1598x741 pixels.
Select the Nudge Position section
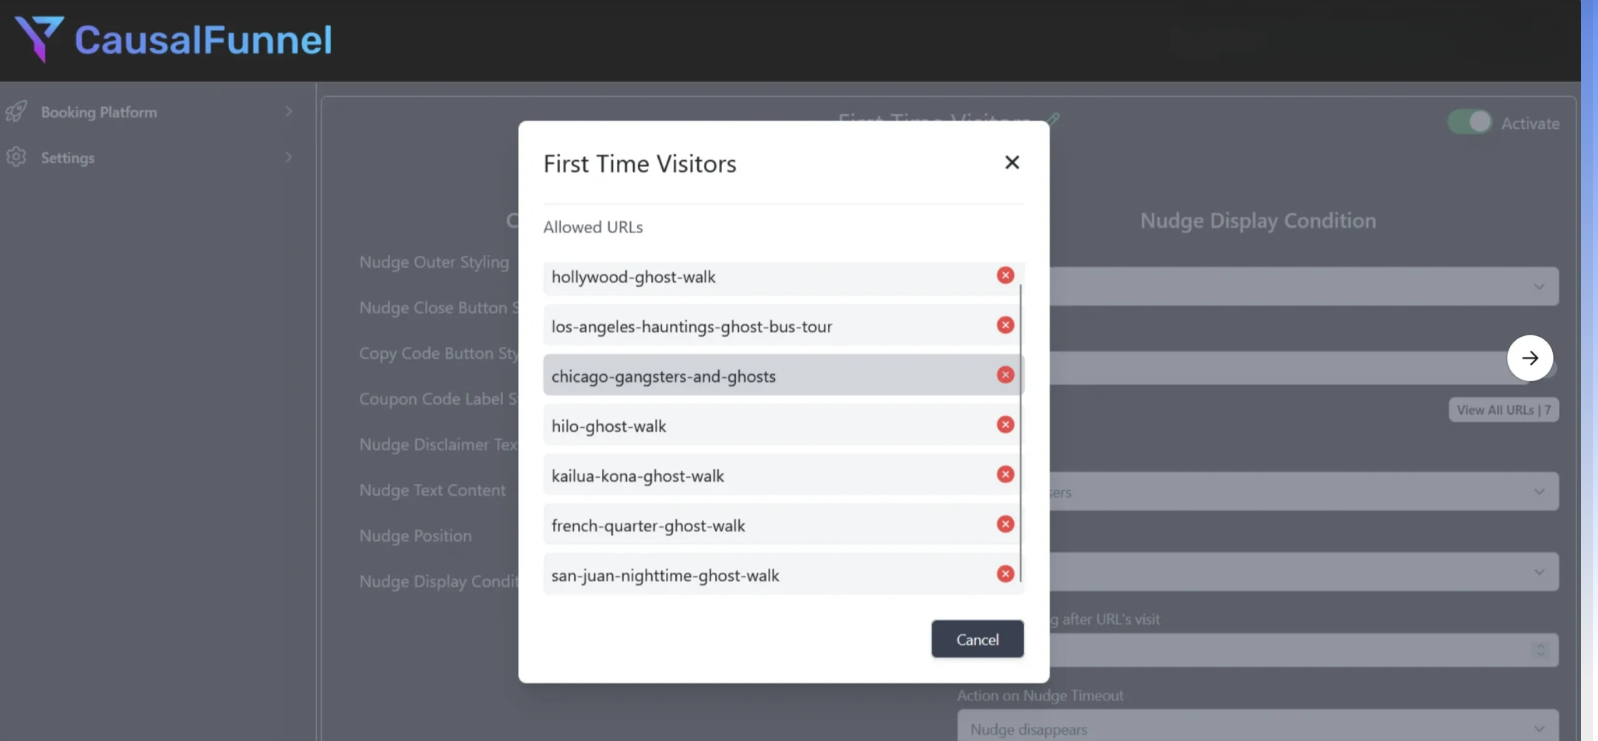416,536
